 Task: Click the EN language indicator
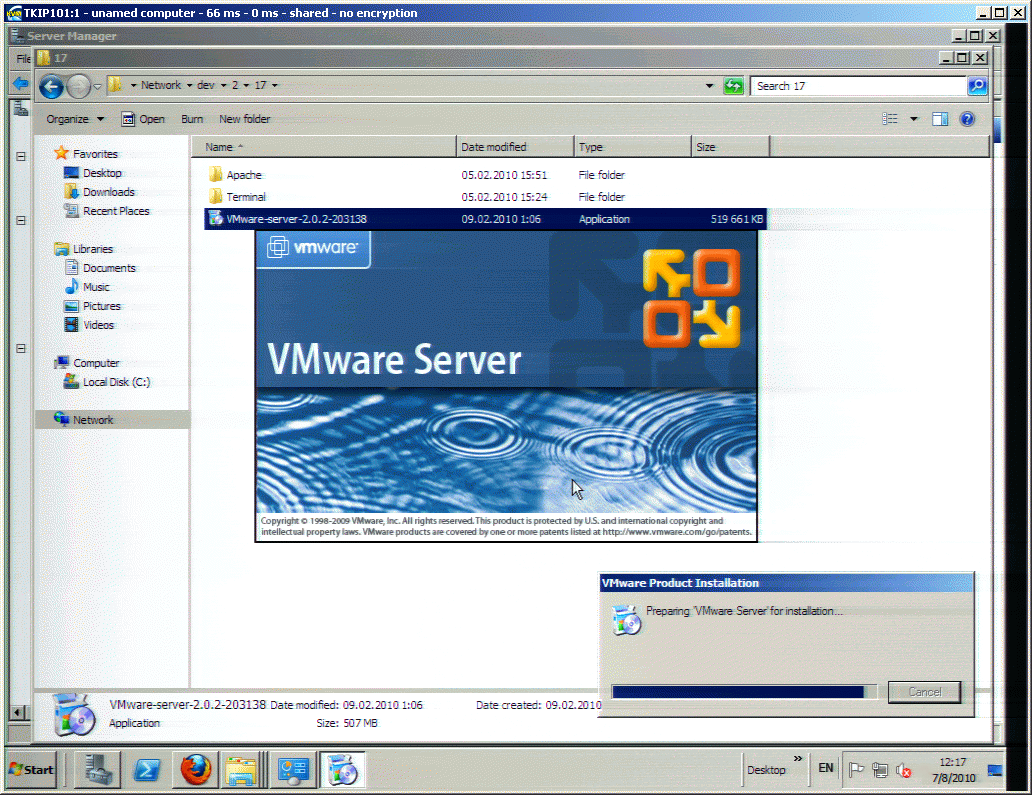point(825,768)
